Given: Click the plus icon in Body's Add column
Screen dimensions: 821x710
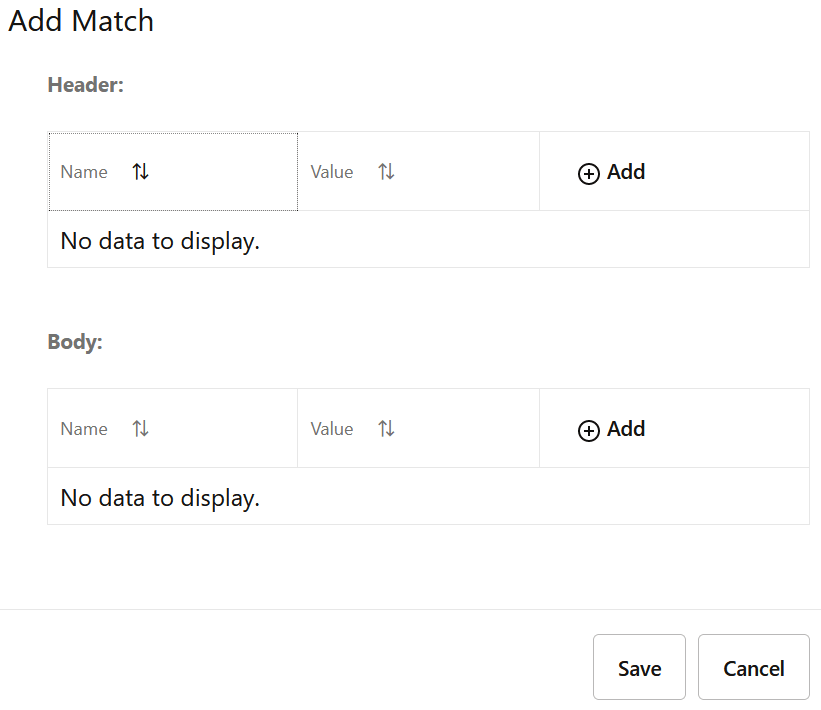Looking at the screenshot, I should click(x=587, y=430).
